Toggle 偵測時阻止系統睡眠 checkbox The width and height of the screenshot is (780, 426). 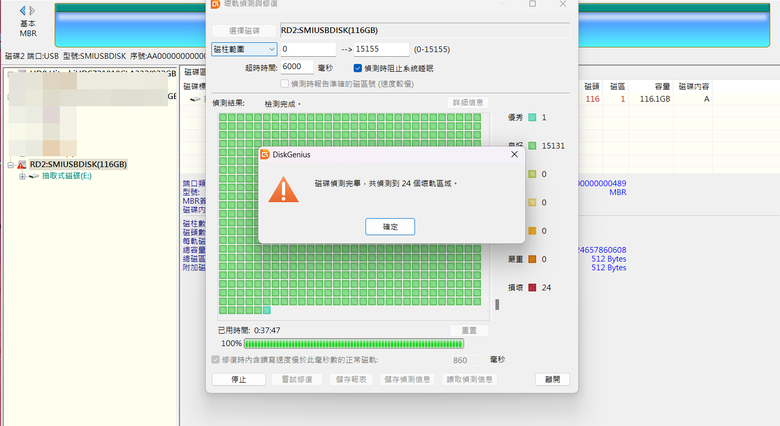pos(358,68)
